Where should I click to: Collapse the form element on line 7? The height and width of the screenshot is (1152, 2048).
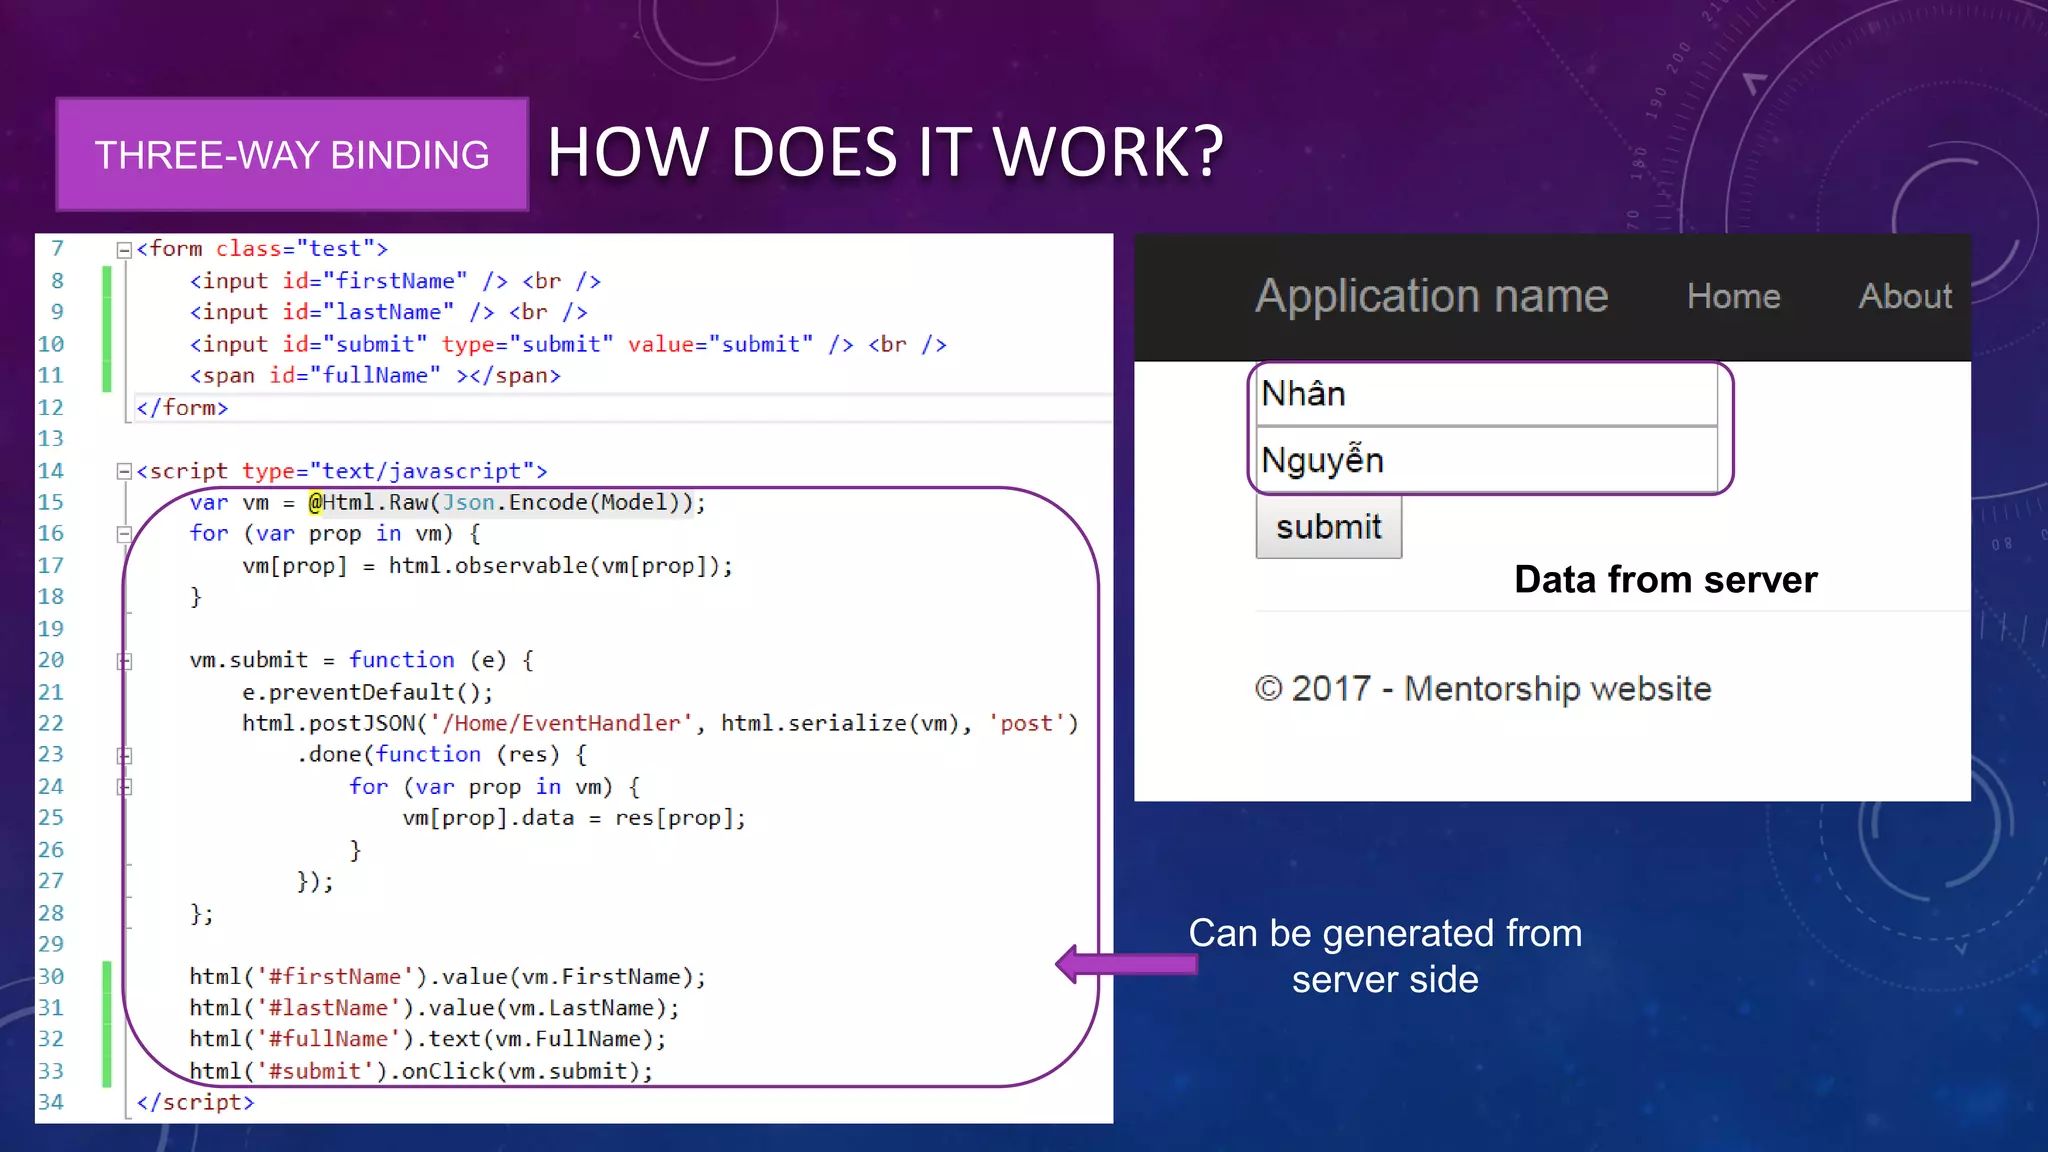[124, 250]
